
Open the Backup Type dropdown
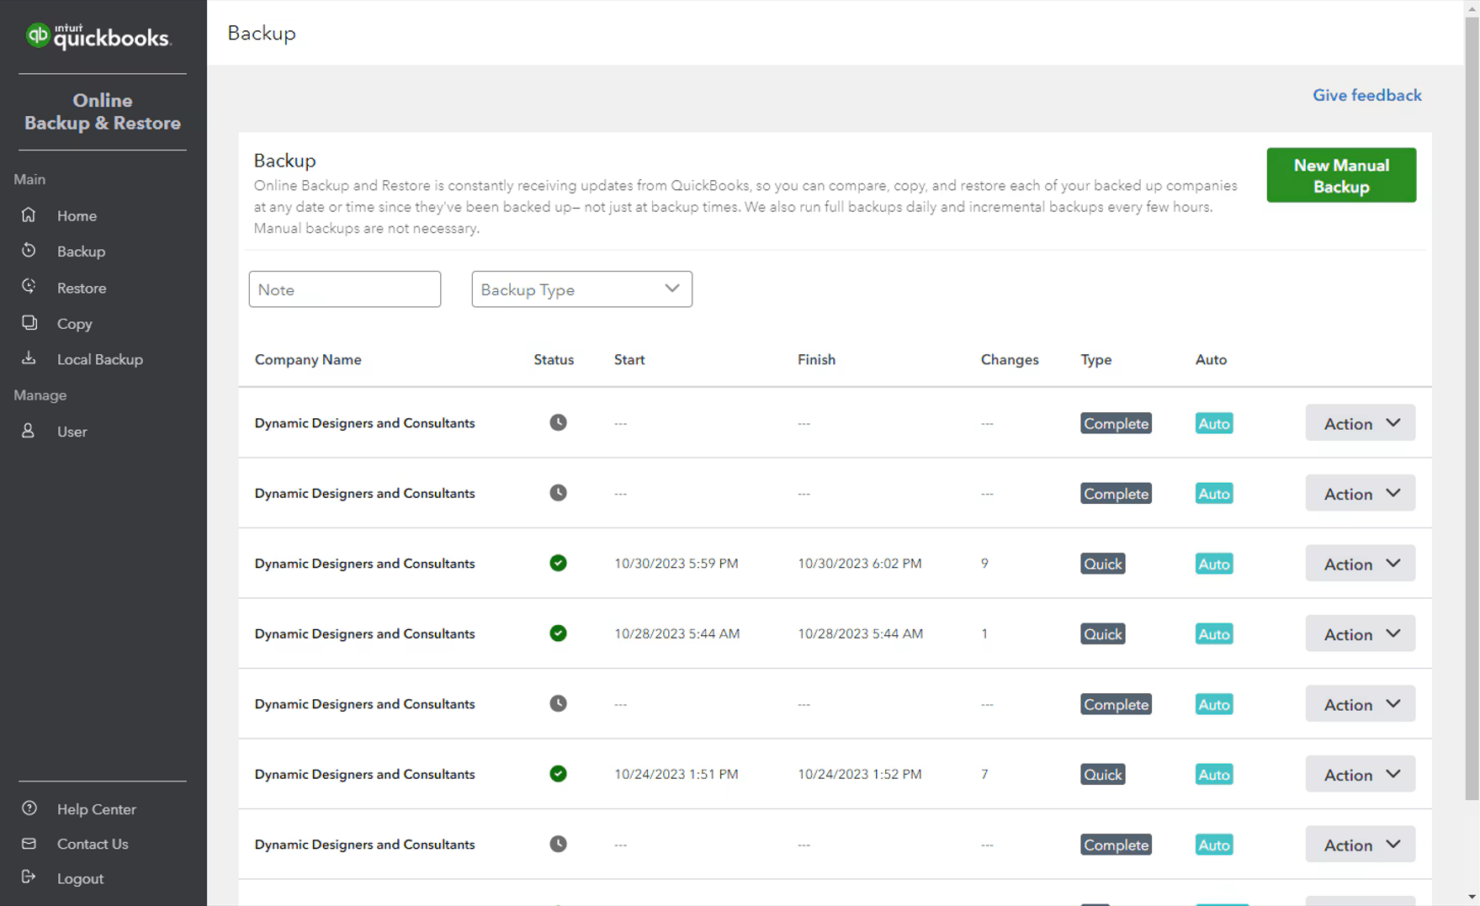[x=581, y=289]
